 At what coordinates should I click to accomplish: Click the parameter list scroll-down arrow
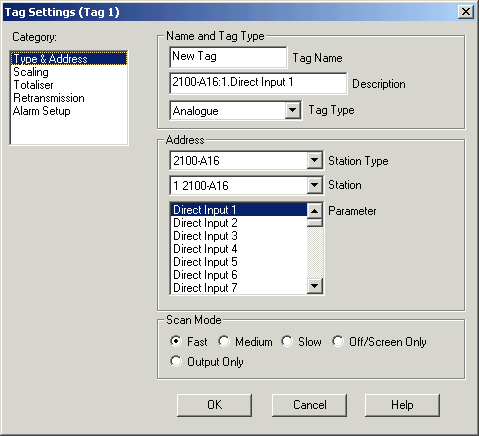[x=314, y=286]
